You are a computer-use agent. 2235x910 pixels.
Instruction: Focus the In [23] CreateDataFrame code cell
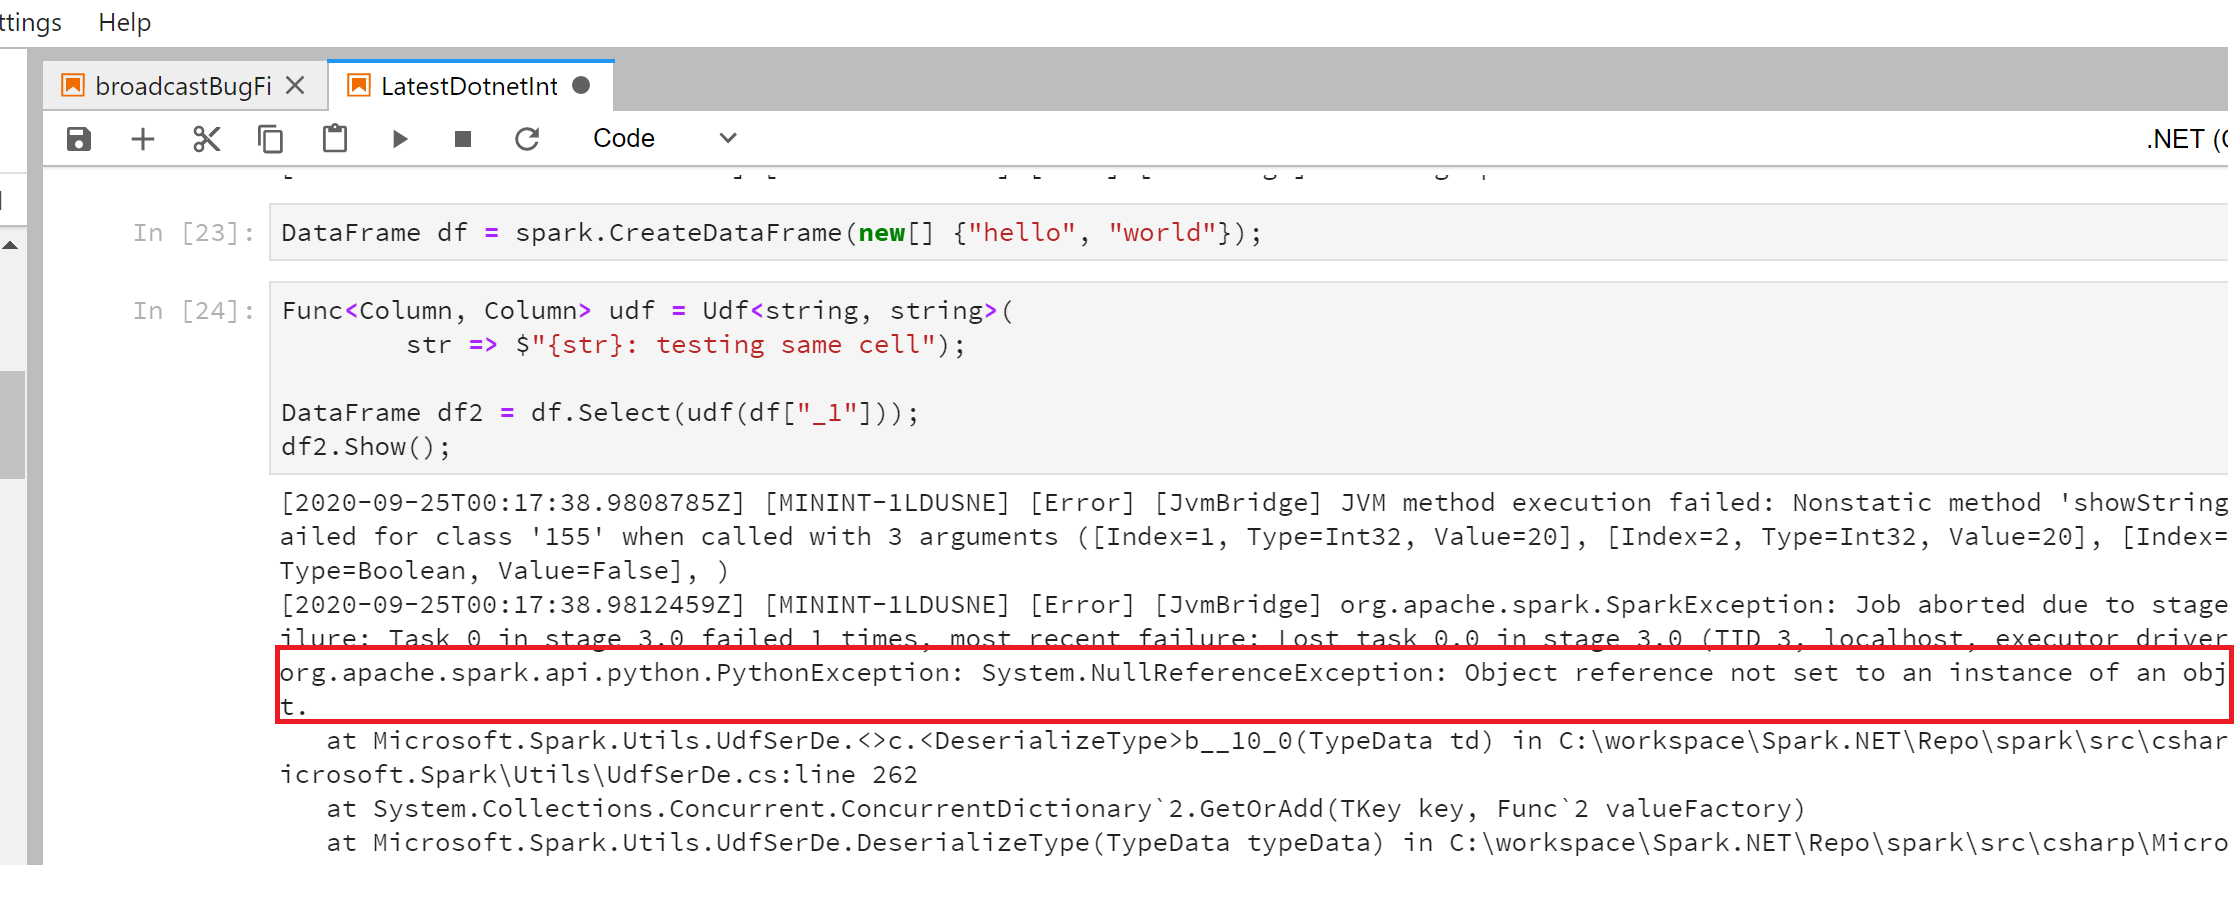(x=1249, y=232)
